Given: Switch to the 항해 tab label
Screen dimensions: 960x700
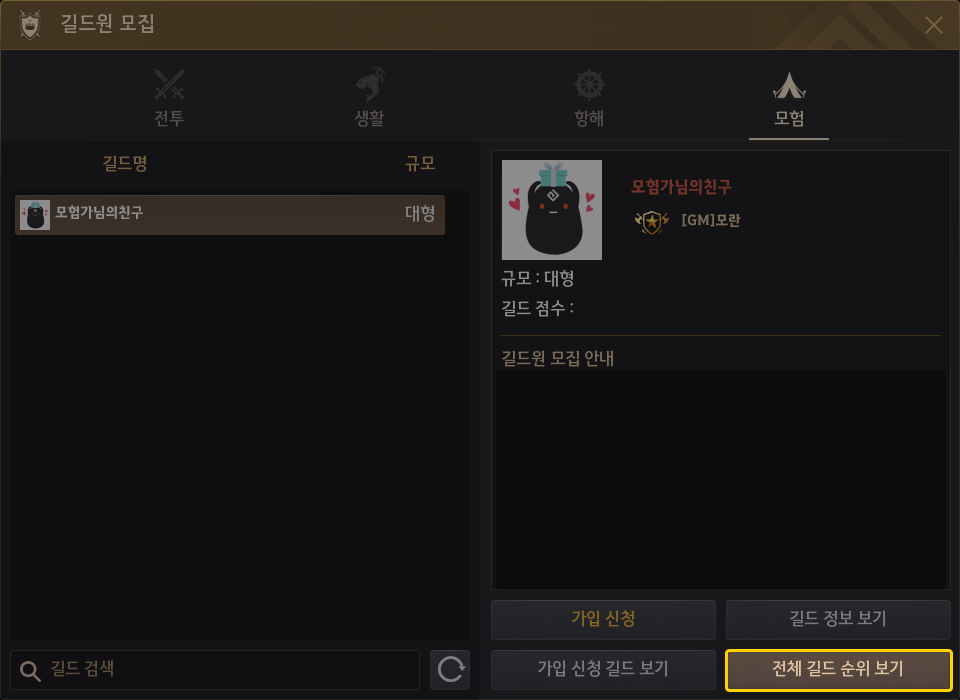Looking at the screenshot, I should [589, 118].
